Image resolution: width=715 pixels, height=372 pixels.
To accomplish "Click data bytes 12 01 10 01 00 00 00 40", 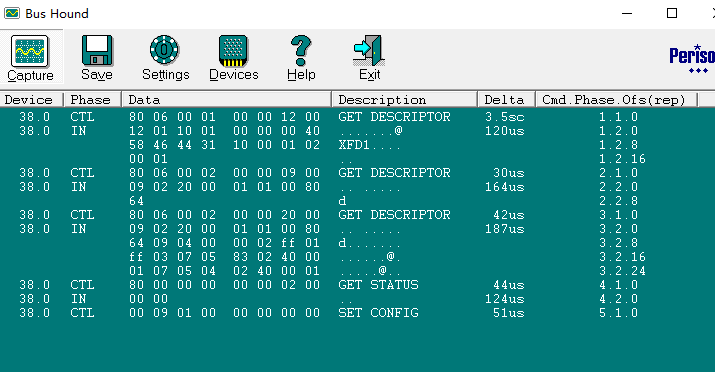I will (224, 131).
